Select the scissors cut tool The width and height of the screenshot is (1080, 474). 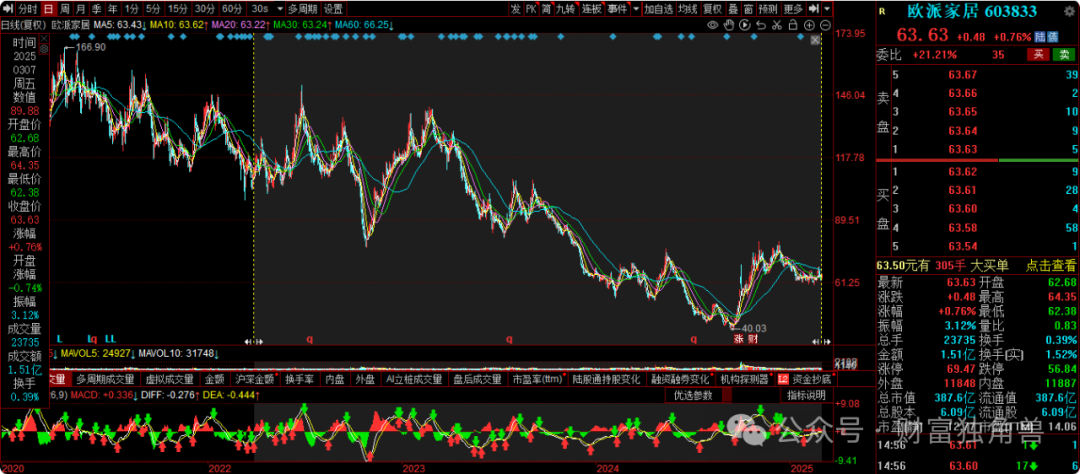pyautogui.click(x=777, y=25)
